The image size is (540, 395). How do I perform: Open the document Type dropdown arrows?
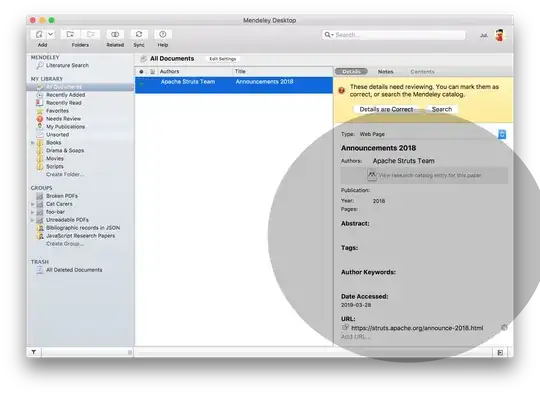[x=502, y=134]
